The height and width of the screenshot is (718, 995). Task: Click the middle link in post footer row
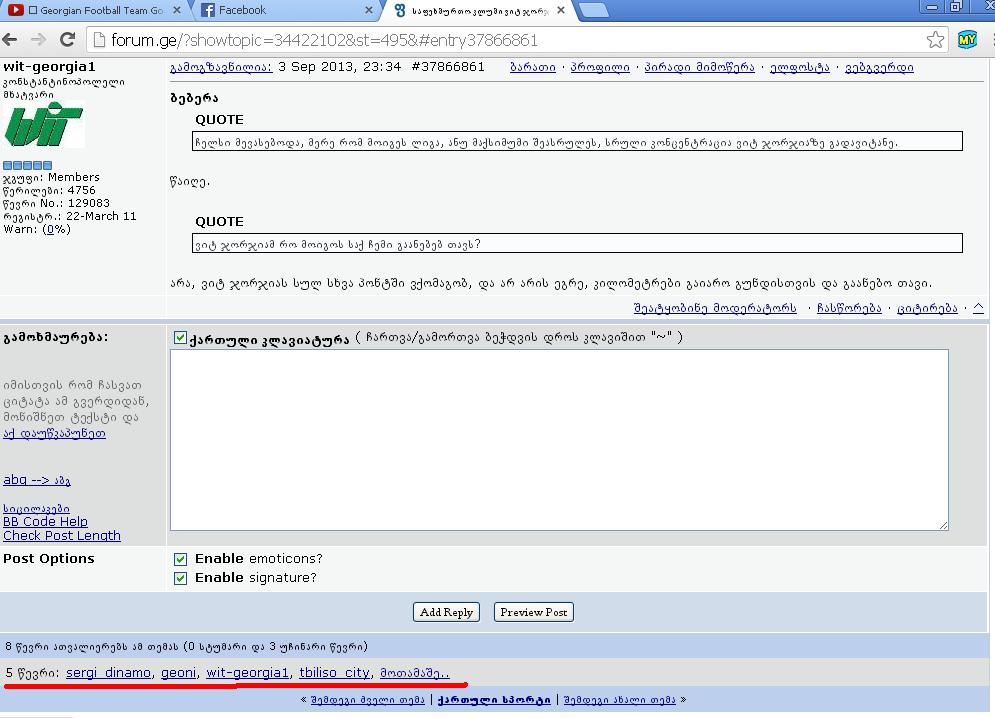849,308
